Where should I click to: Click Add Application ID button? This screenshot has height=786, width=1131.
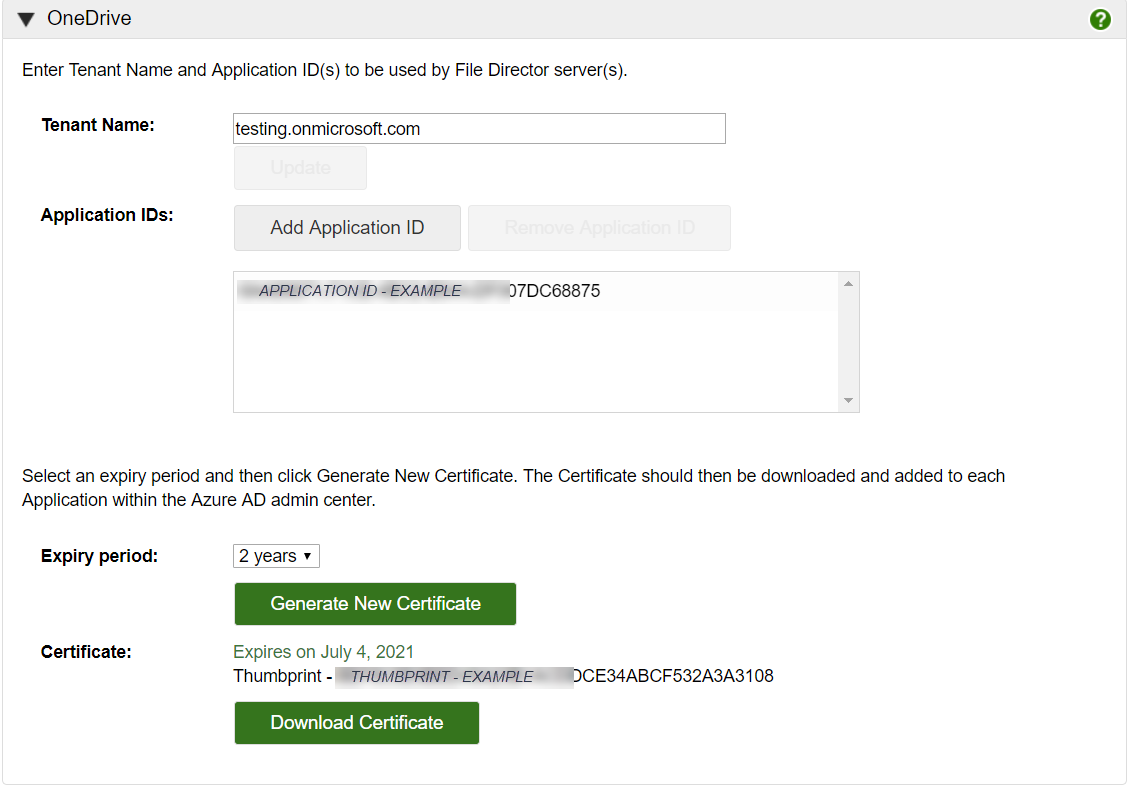(347, 228)
